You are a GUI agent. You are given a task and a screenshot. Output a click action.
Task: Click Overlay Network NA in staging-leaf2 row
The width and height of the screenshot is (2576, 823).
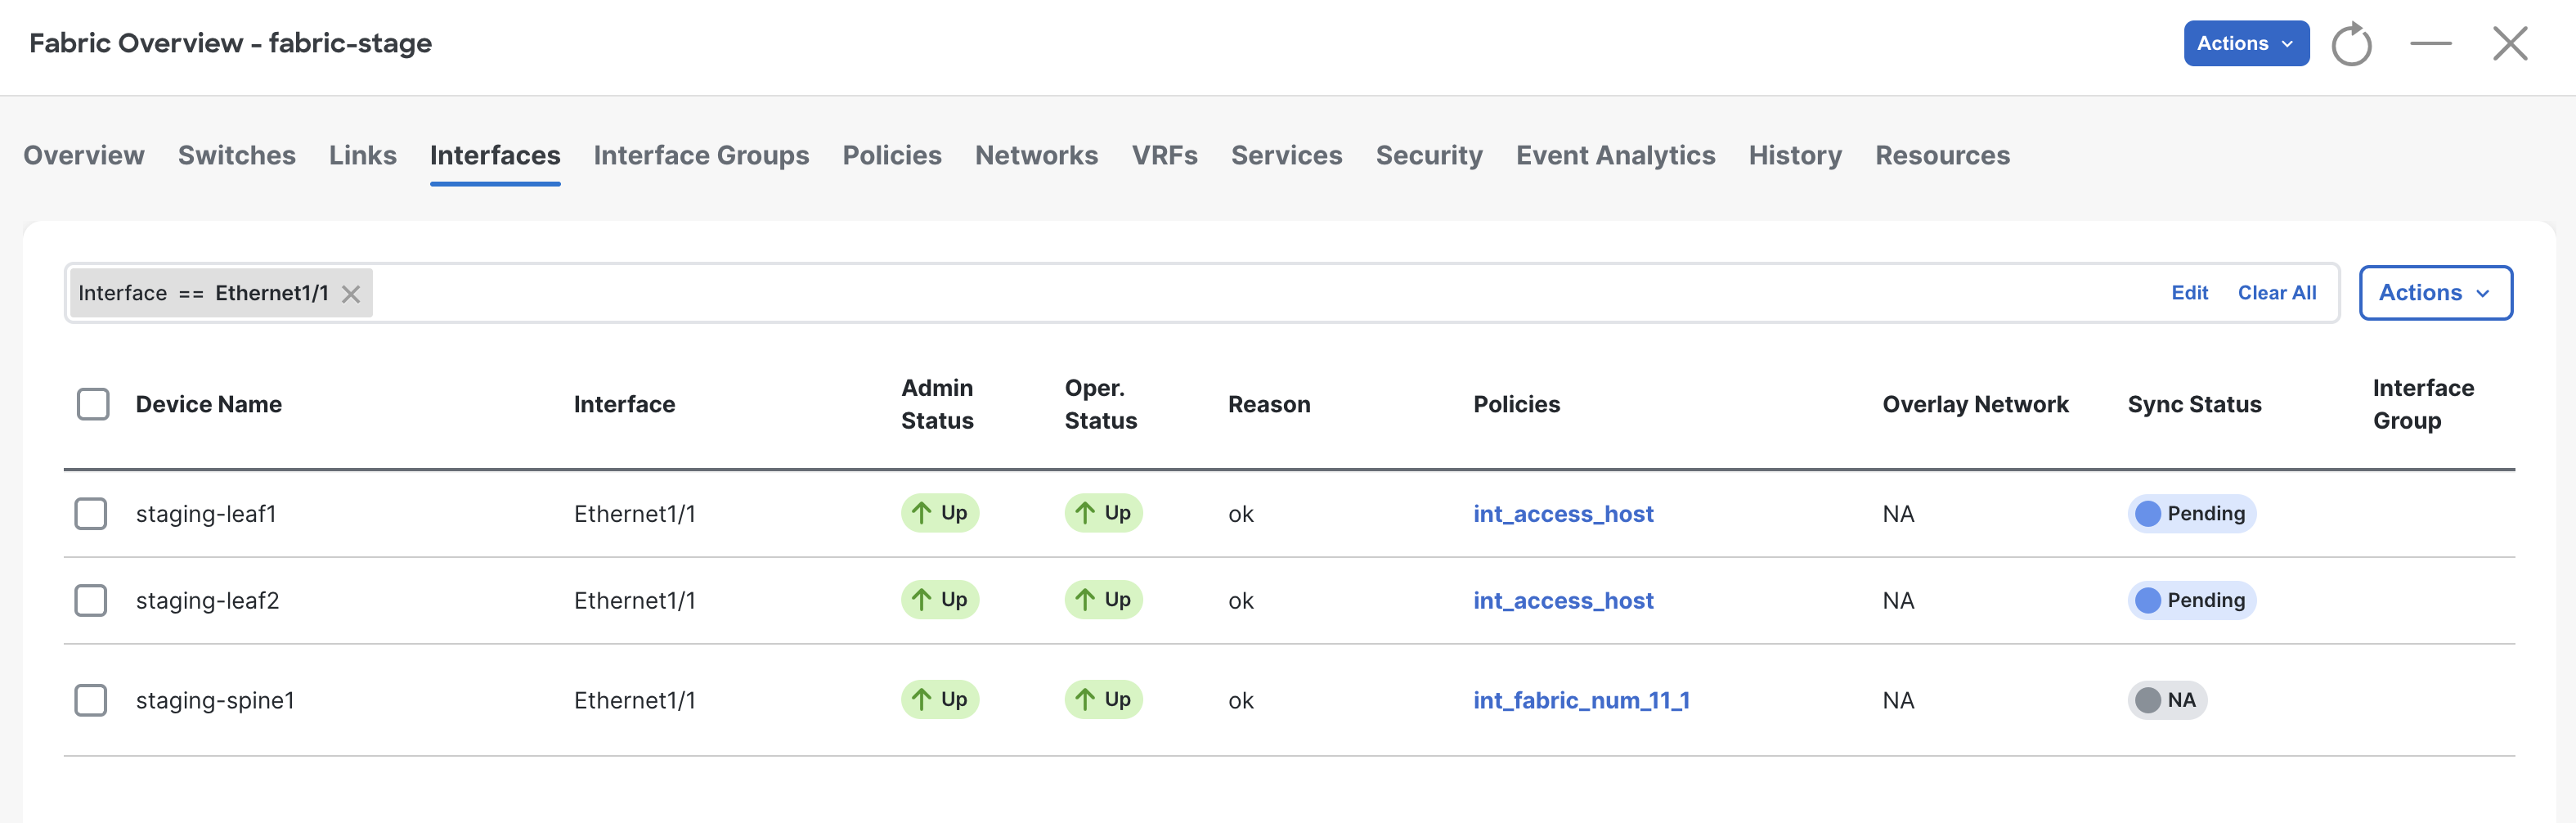tap(1898, 601)
